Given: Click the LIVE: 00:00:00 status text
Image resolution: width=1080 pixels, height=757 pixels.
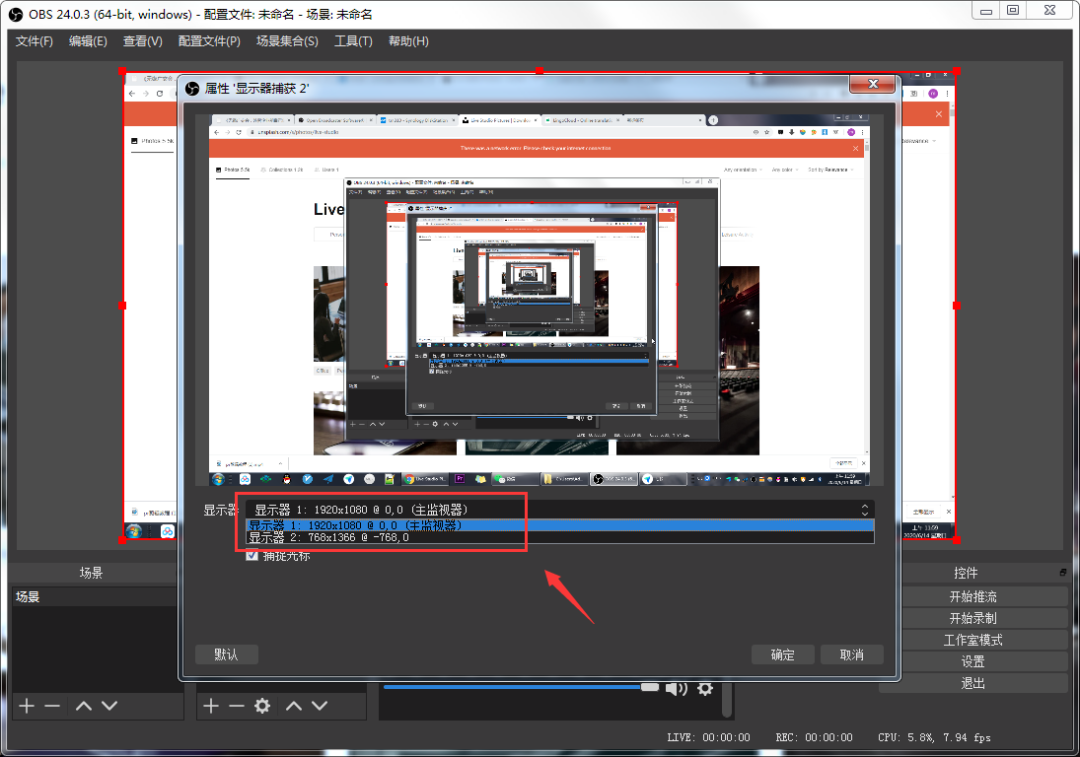Looking at the screenshot, I should (709, 737).
